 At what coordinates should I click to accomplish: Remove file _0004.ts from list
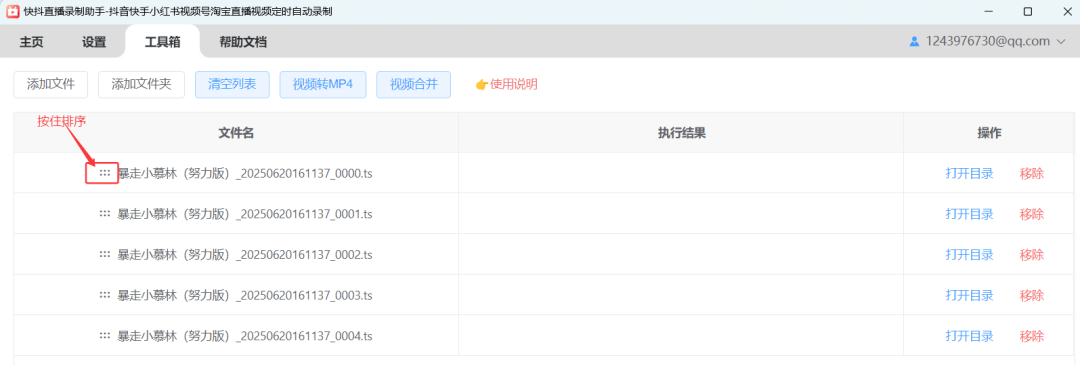[x=1032, y=336]
